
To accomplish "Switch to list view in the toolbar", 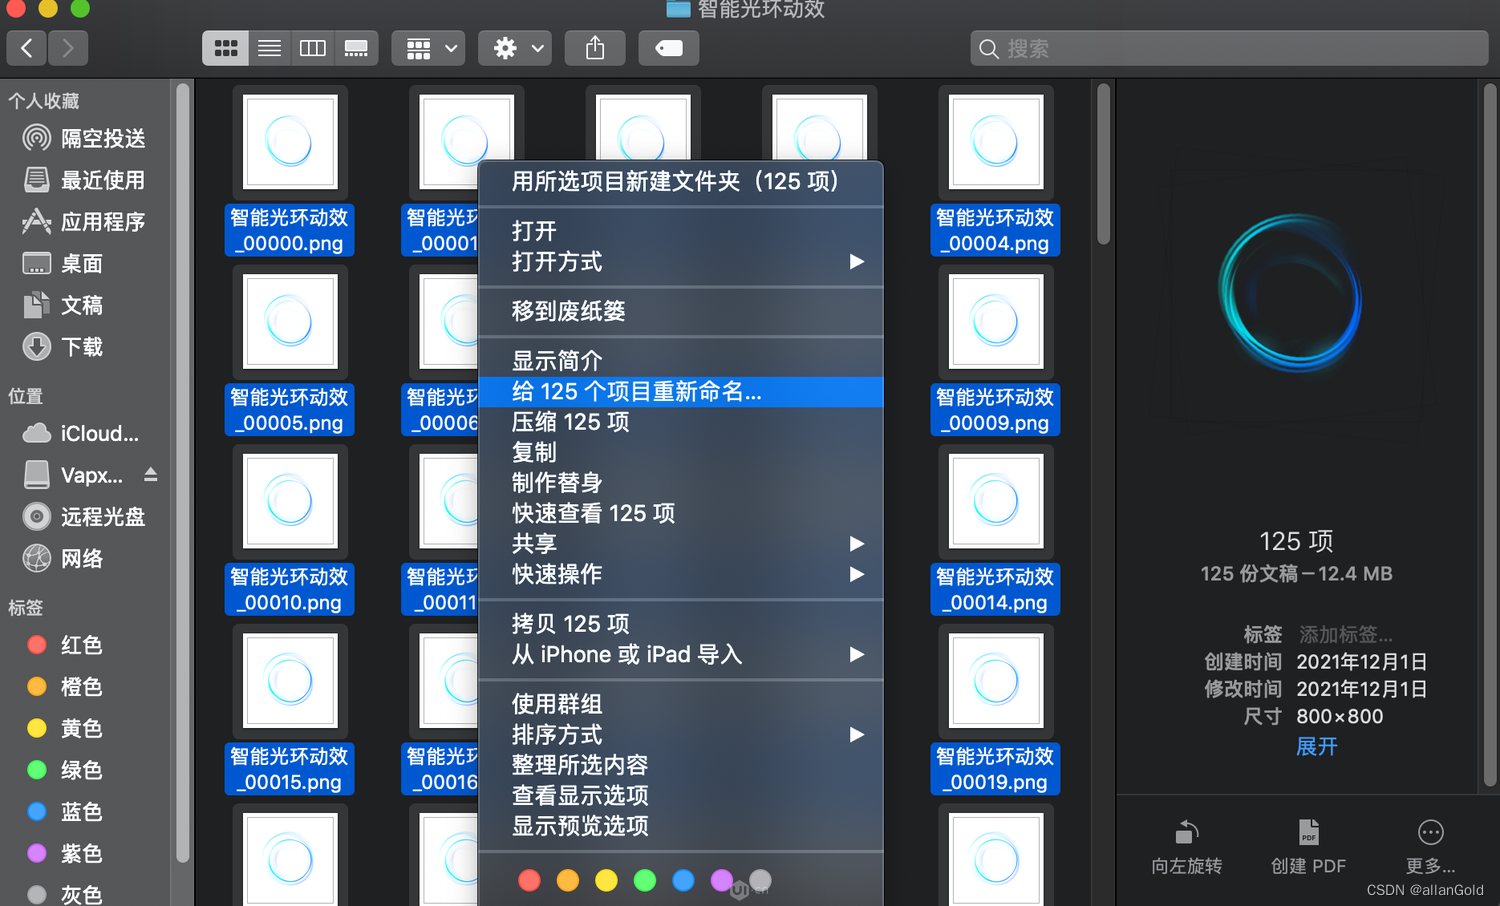I will [x=269, y=47].
